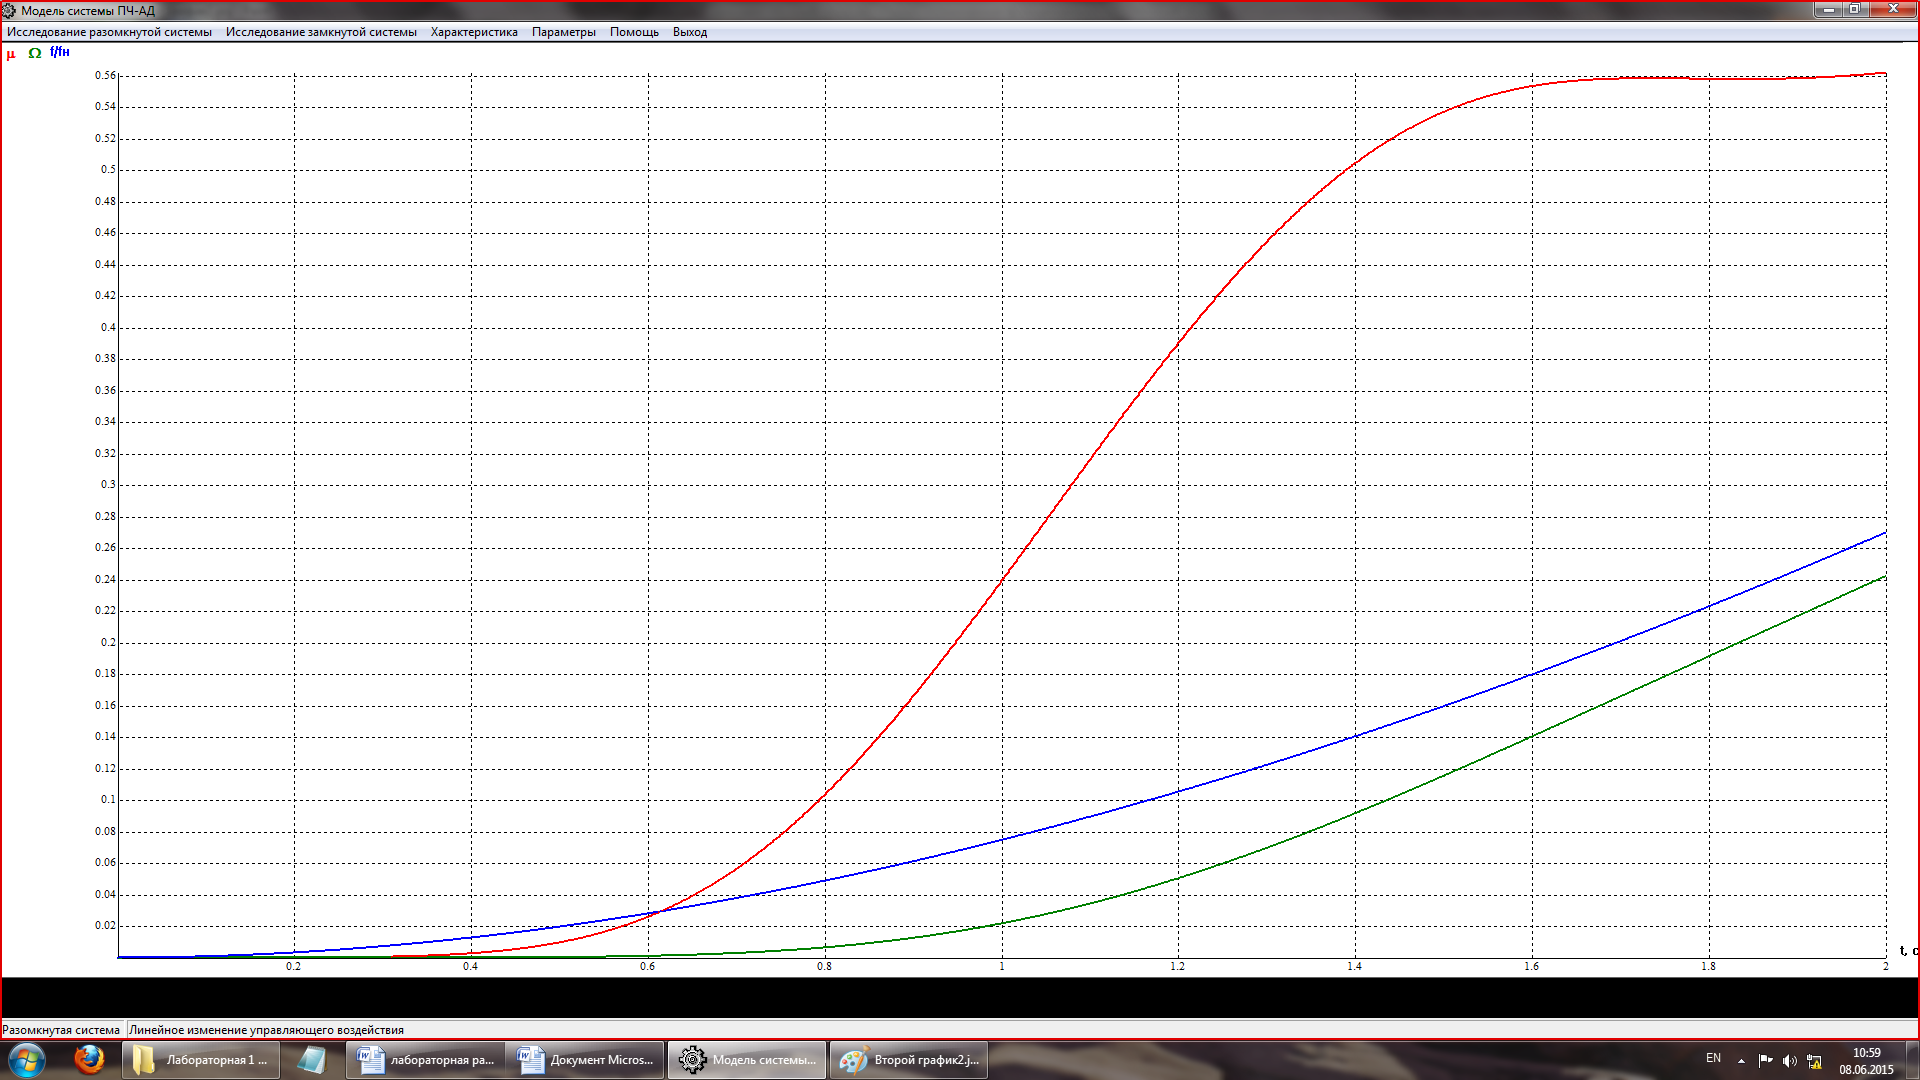Click the 1.2 x-axis label

pos(1177,967)
